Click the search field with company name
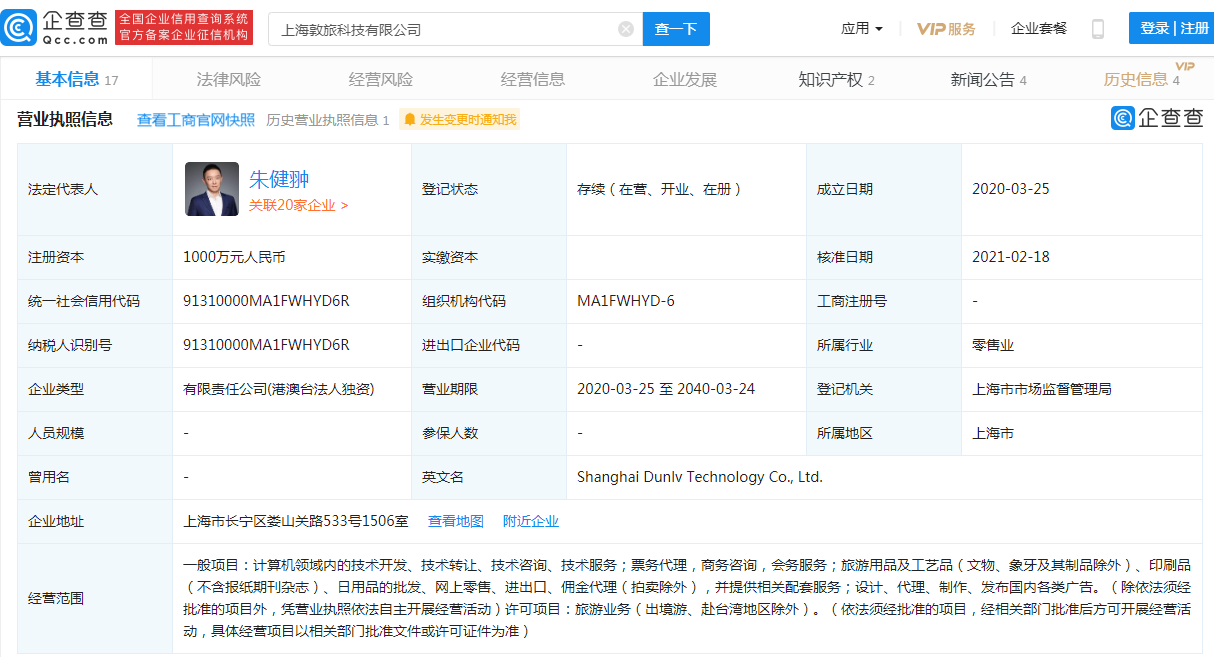Screen dimensions: 1214x657 pyautogui.click(x=455, y=29)
